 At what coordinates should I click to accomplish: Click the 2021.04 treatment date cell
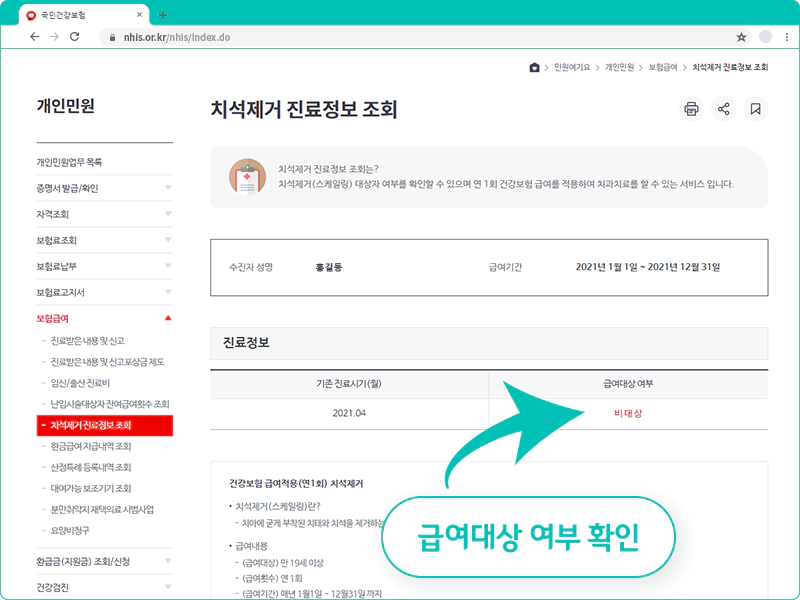coord(349,413)
